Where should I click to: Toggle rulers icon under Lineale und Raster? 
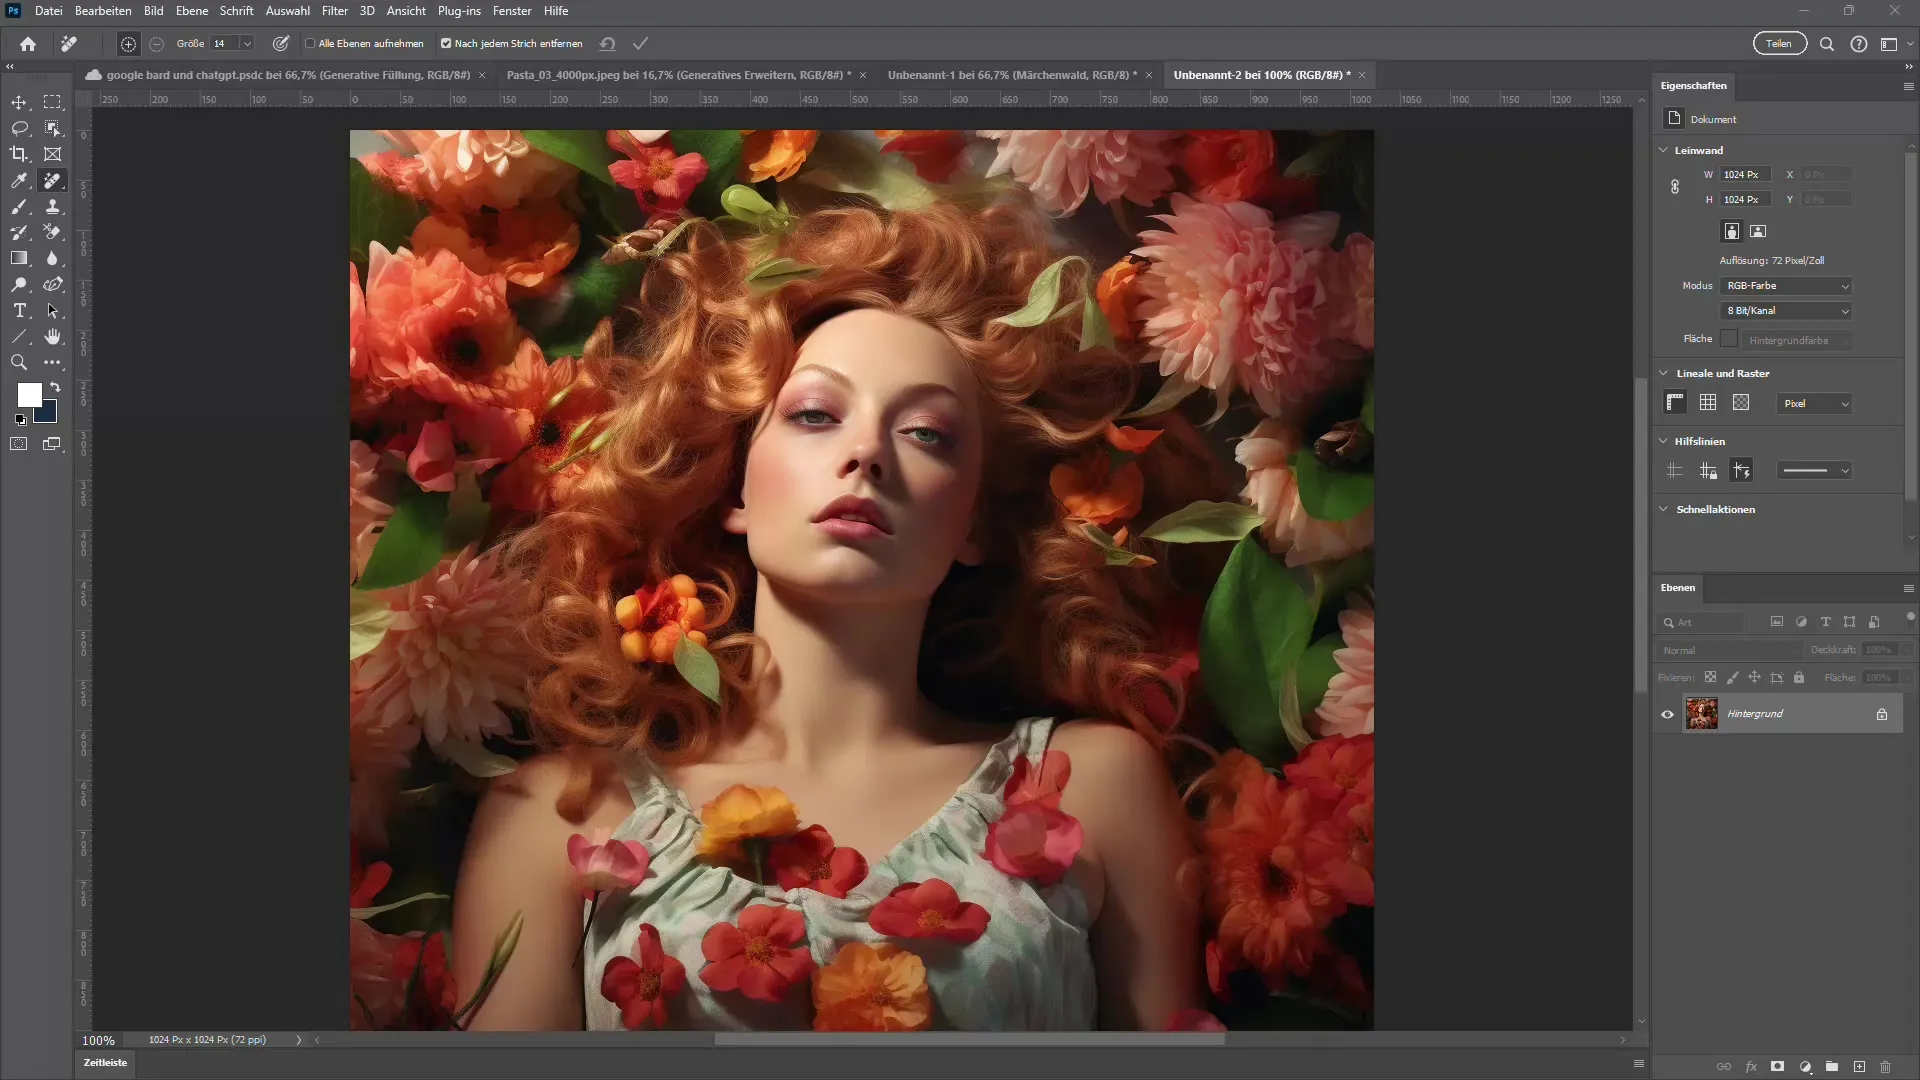coord(1675,402)
